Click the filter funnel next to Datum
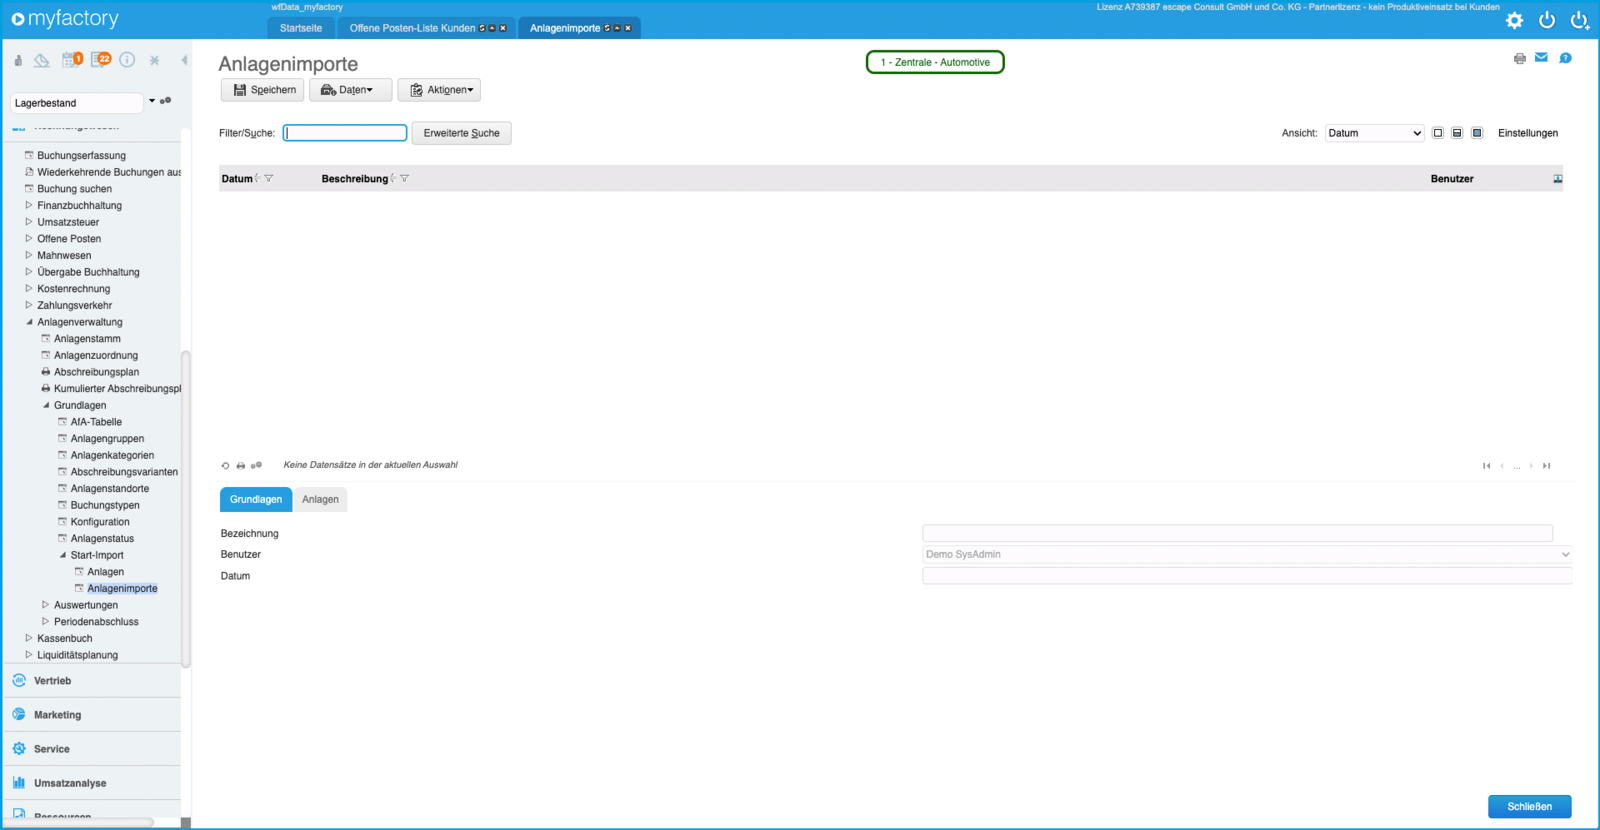Viewport: 1600px width, 830px height. [x=269, y=179]
